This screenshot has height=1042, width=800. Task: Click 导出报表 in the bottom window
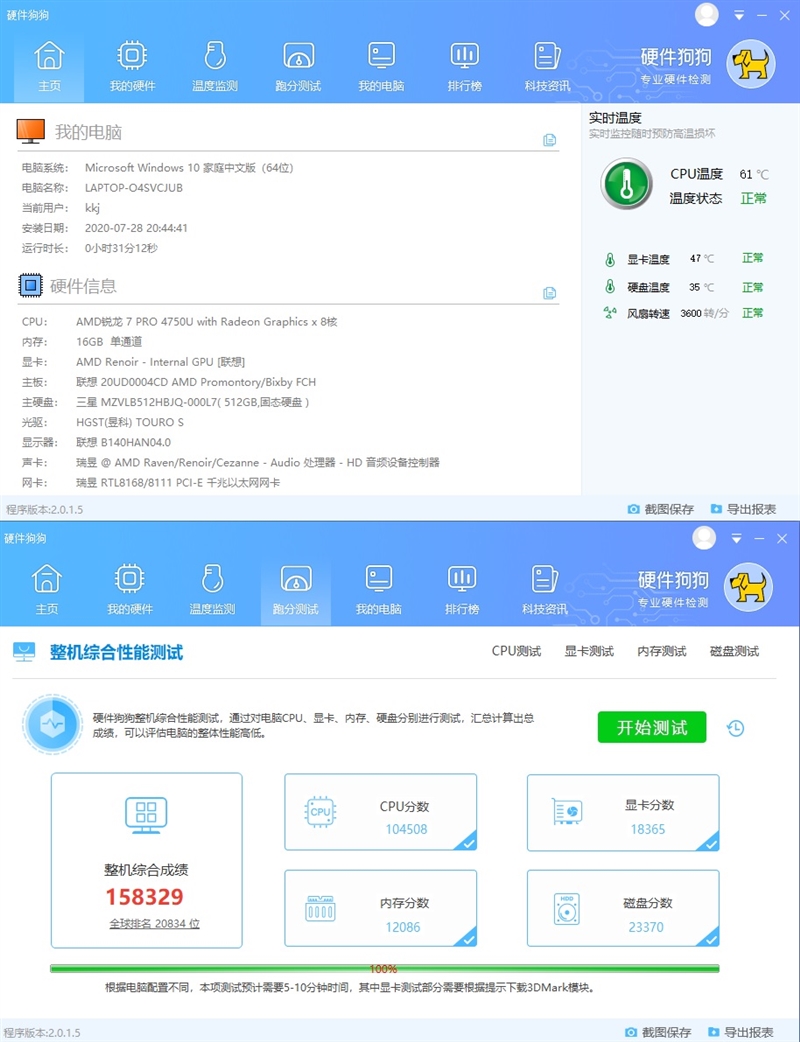pos(740,1032)
